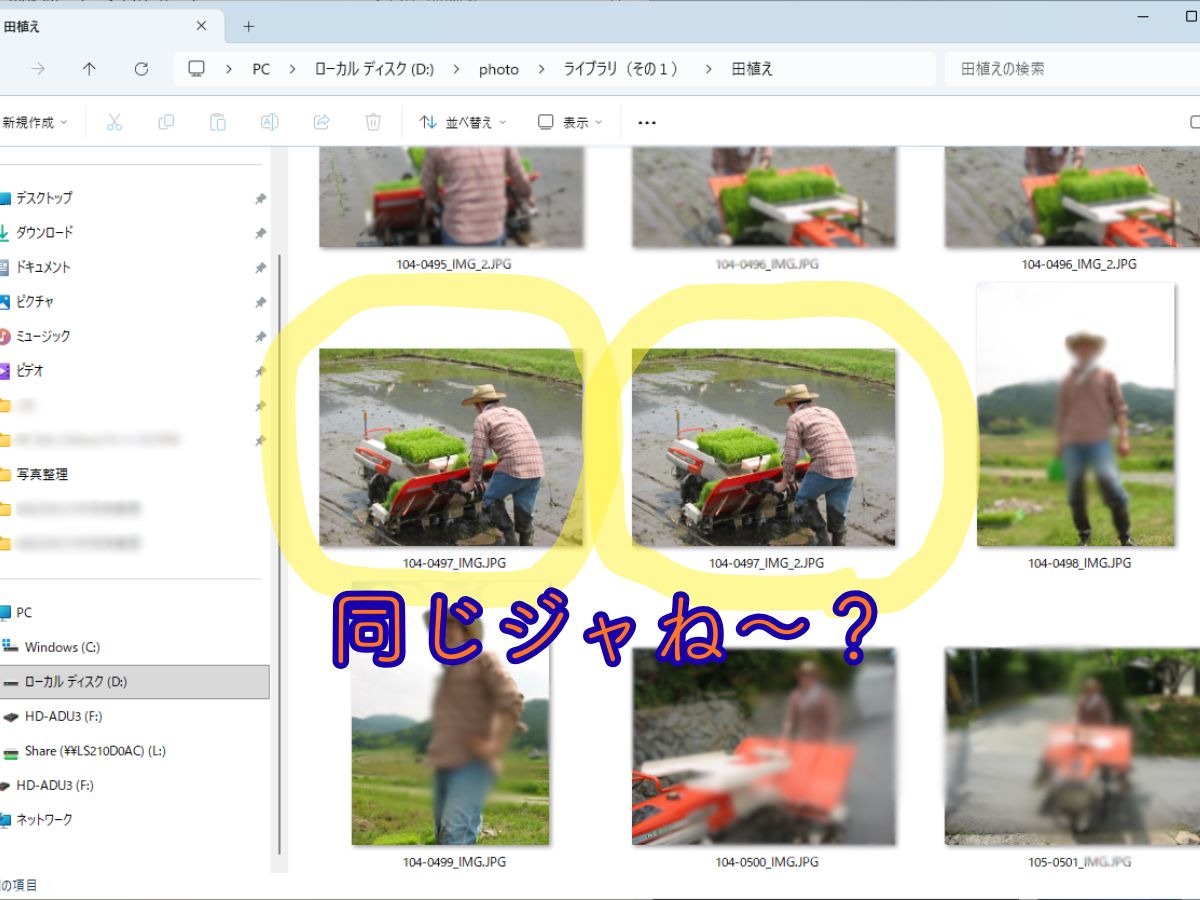This screenshot has height=900, width=1200.
Task: Open the 並べ替え sort dropdown
Action: [463, 122]
